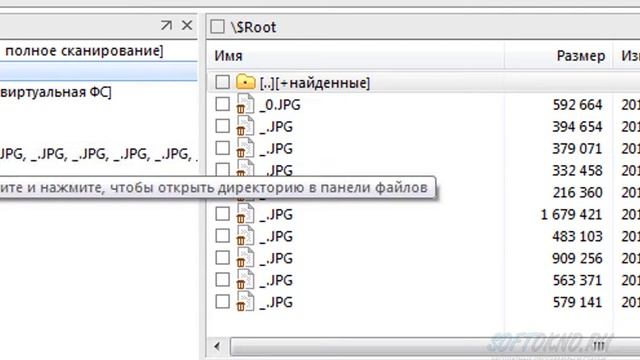Screen dimensions: 640x360
Task: Click the size value 379 071
Action: (578, 149)
